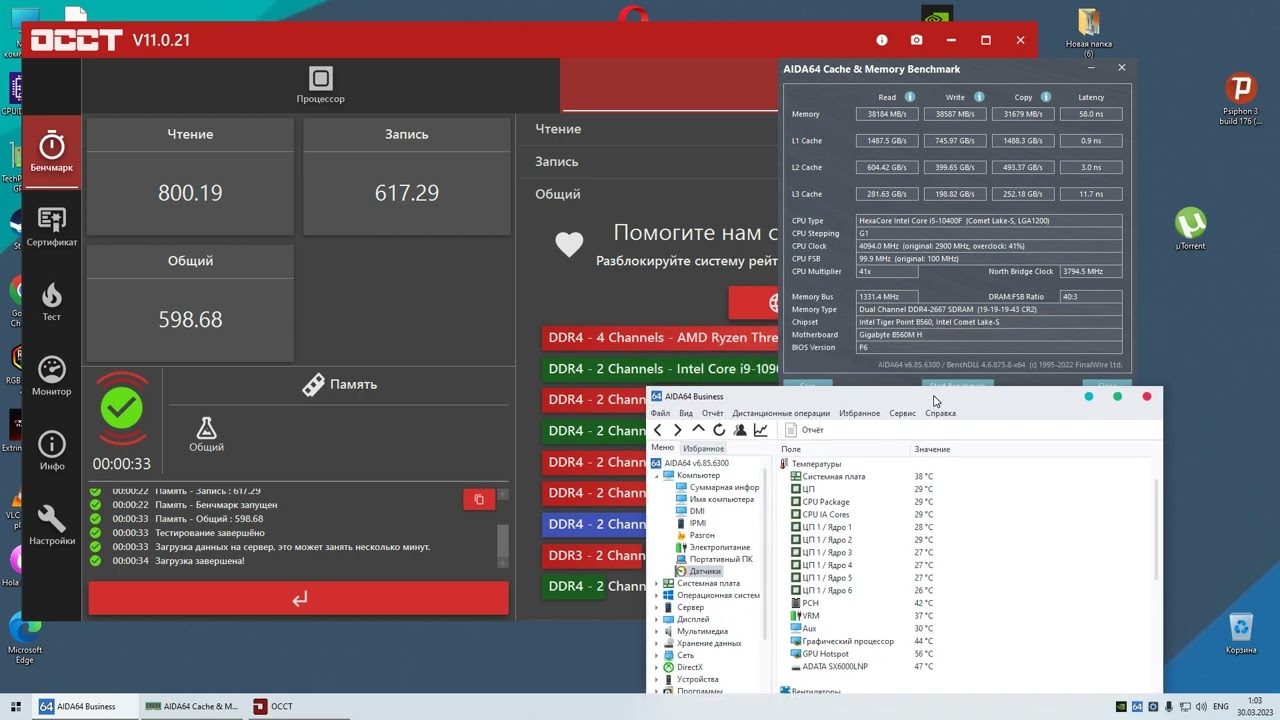Select Разгон in AIDA64 tree
1280x720 pixels.
(694, 535)
